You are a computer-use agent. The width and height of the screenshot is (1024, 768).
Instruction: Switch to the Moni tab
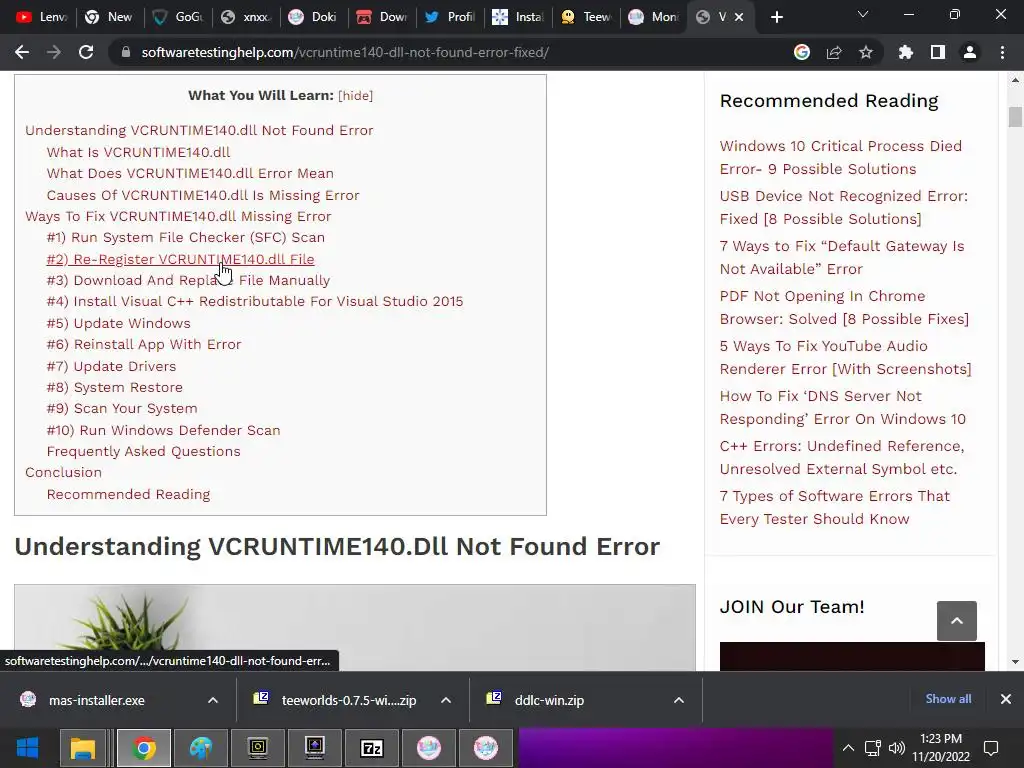tap(654, 17)
